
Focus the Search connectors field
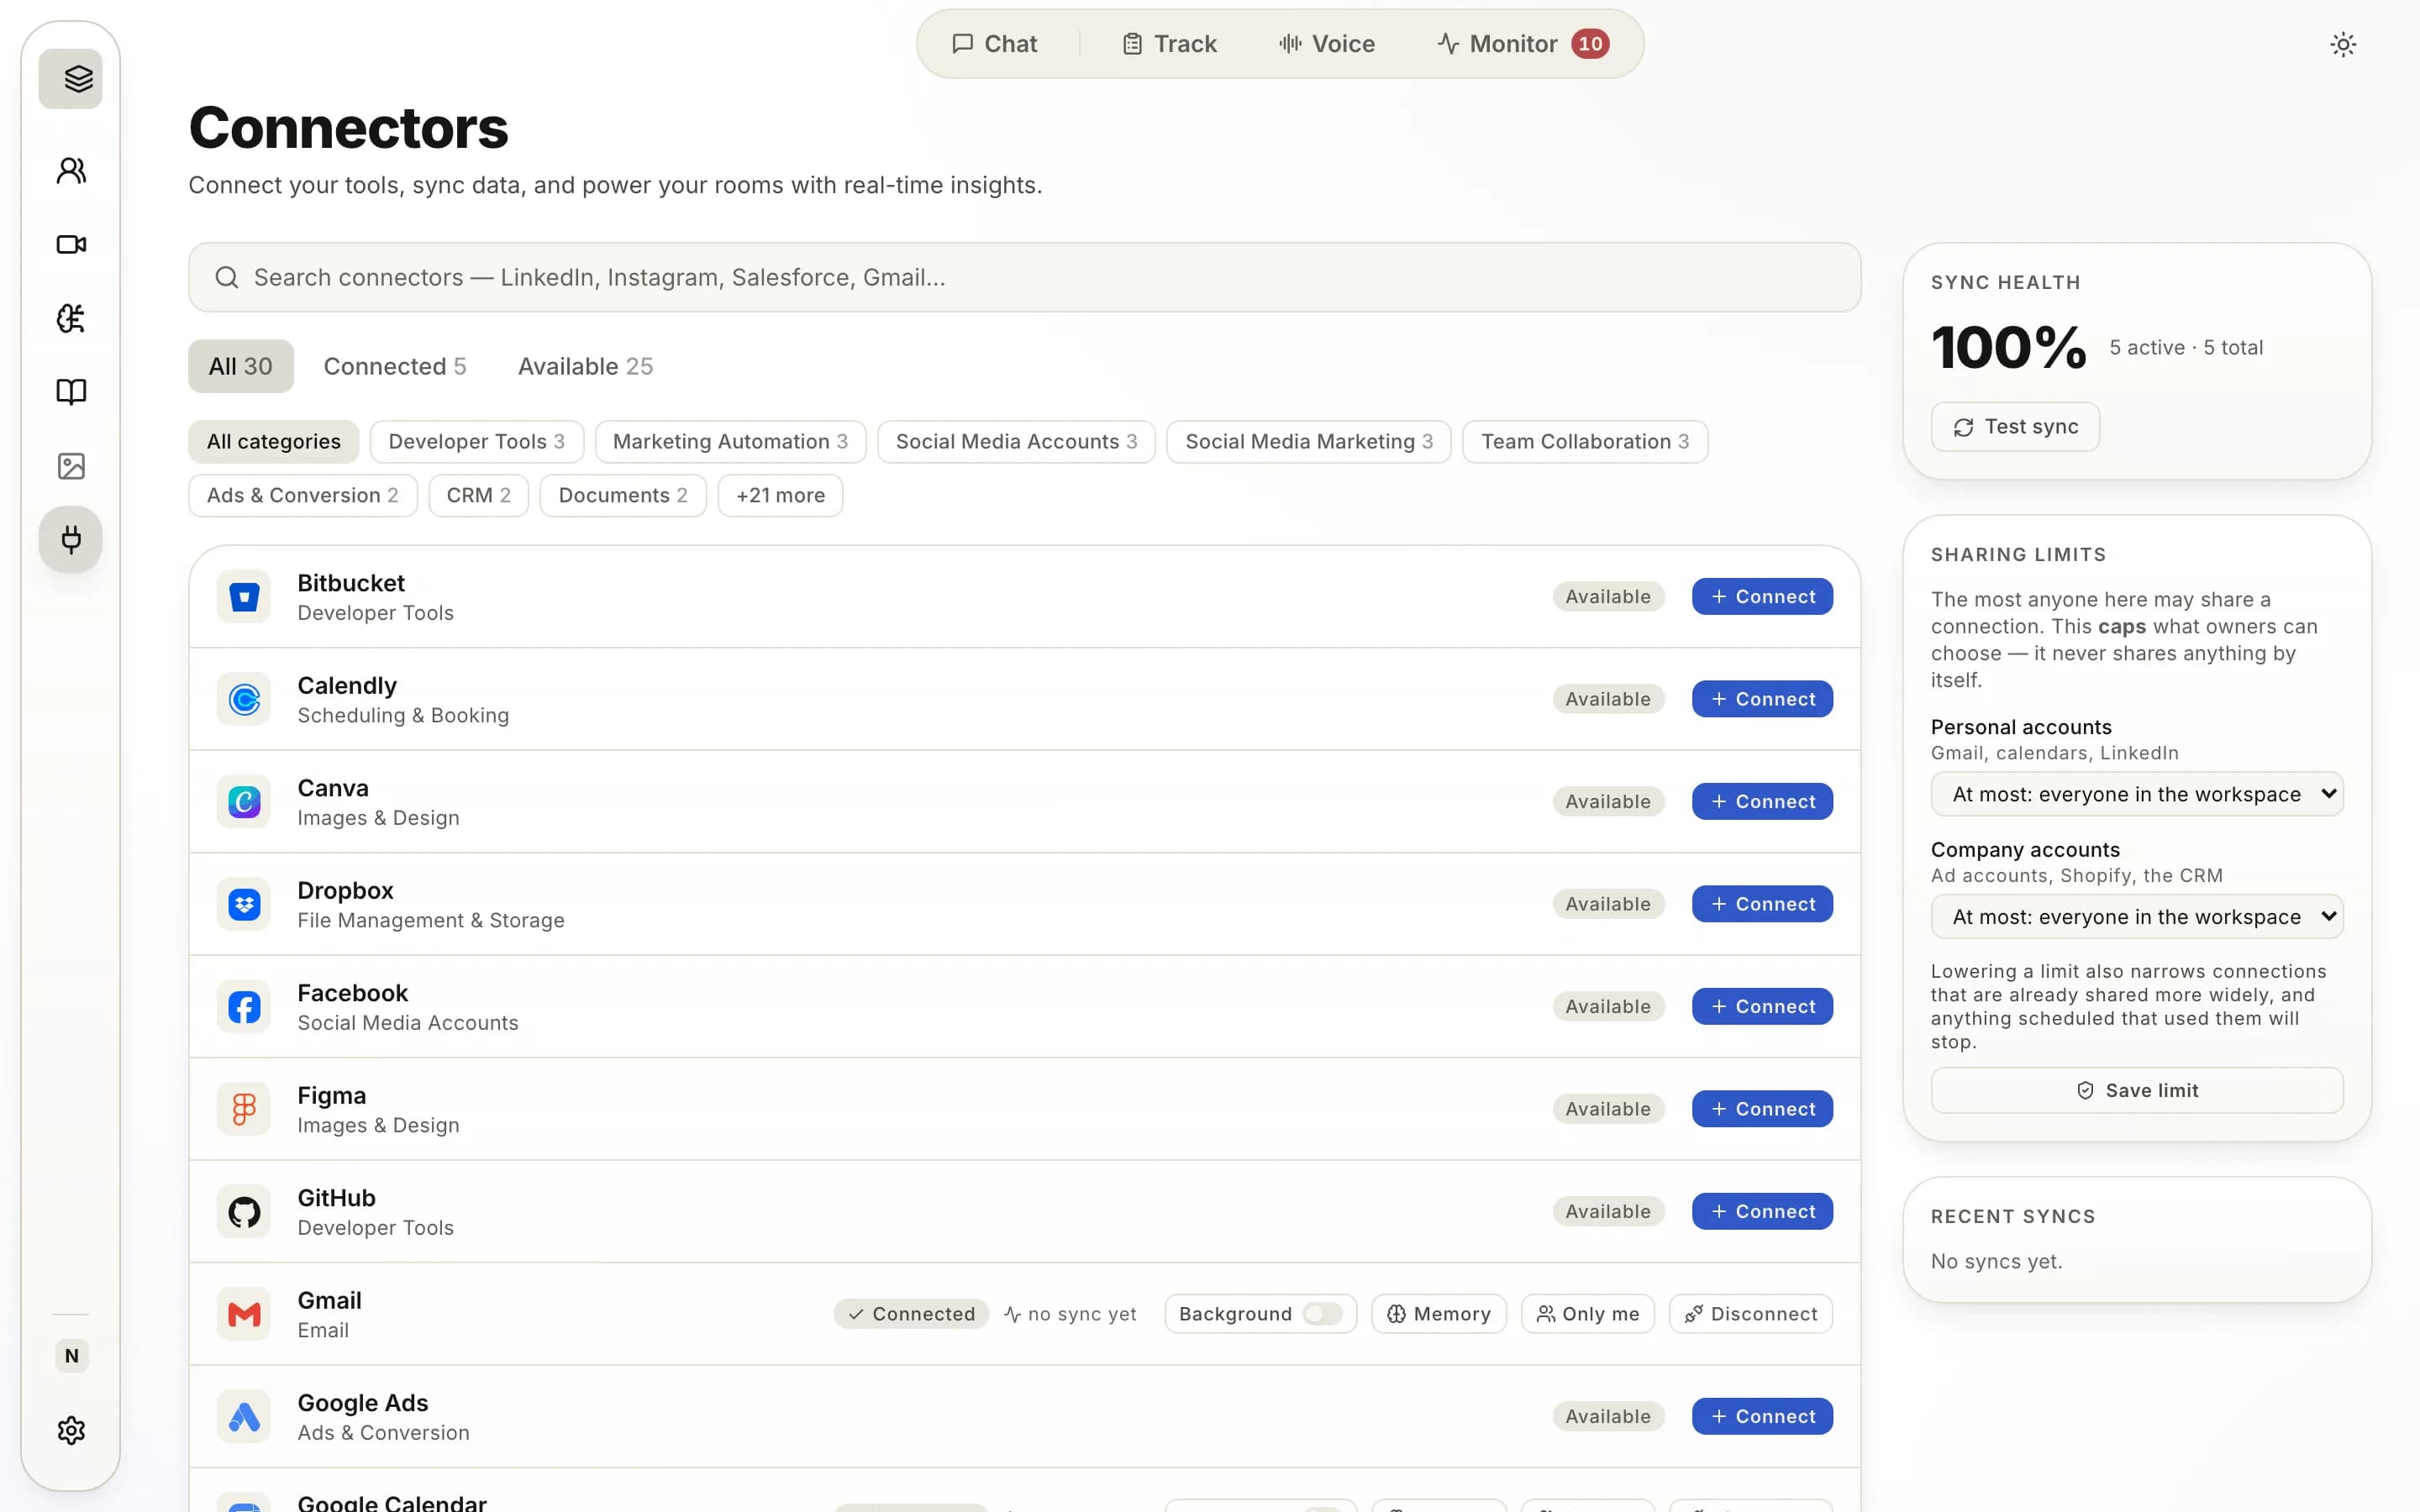[1024, 277]
